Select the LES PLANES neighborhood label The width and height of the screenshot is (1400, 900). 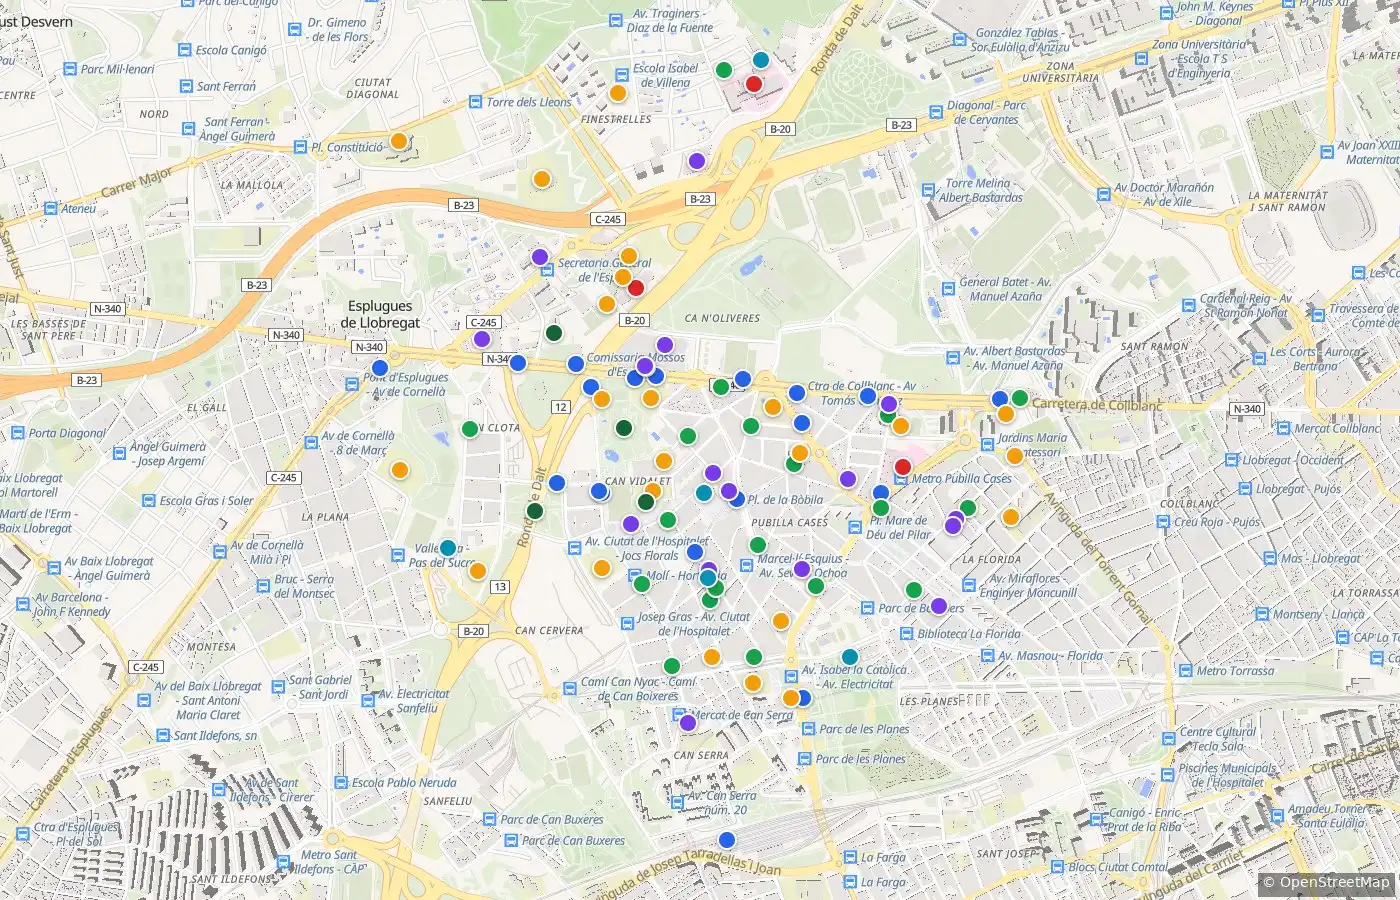coord(929,701)
